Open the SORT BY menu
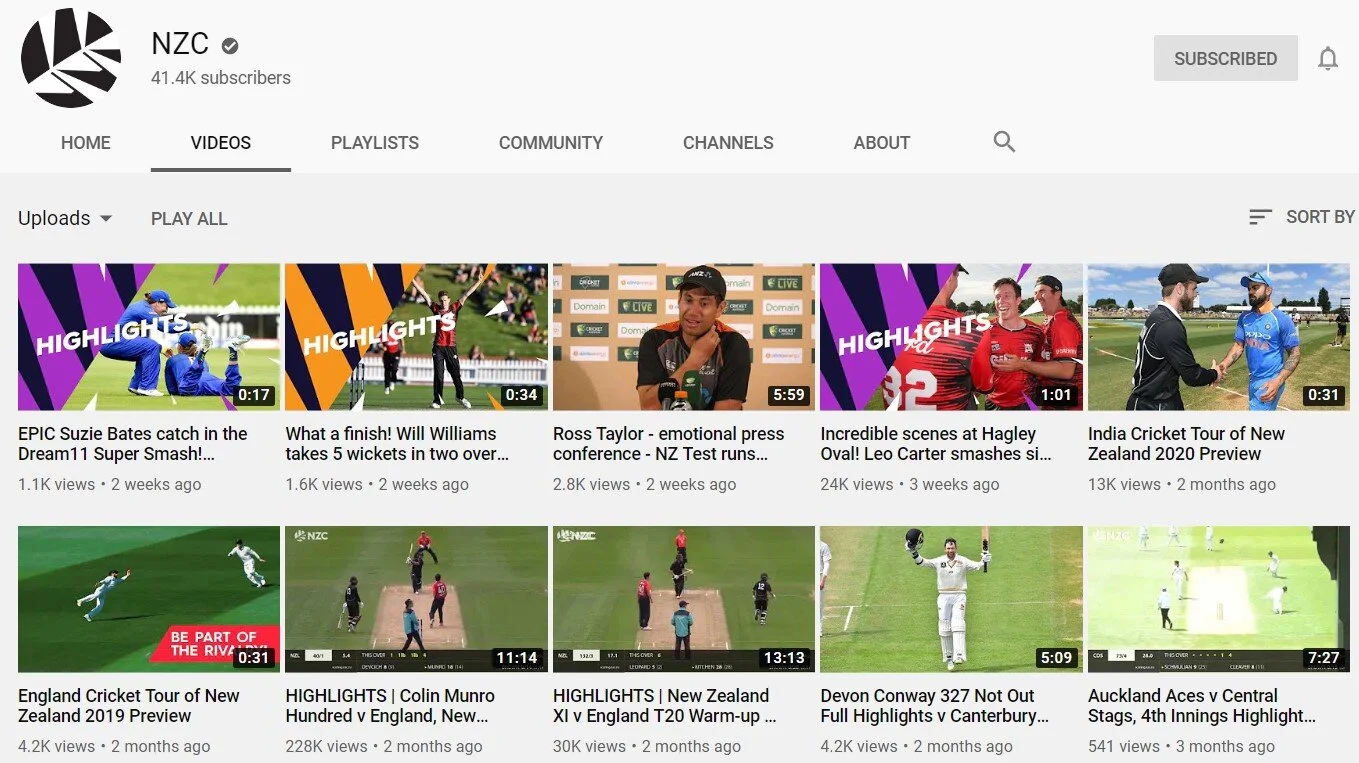The width and height of the screenshot is (1359, 763). 1302,217
